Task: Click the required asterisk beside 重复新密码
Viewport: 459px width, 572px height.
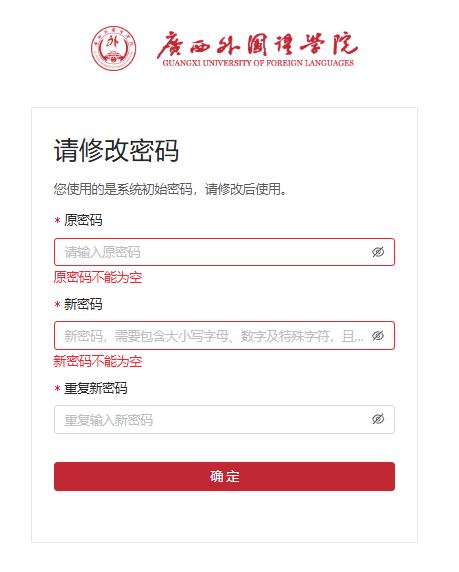Action: (57, 389)
